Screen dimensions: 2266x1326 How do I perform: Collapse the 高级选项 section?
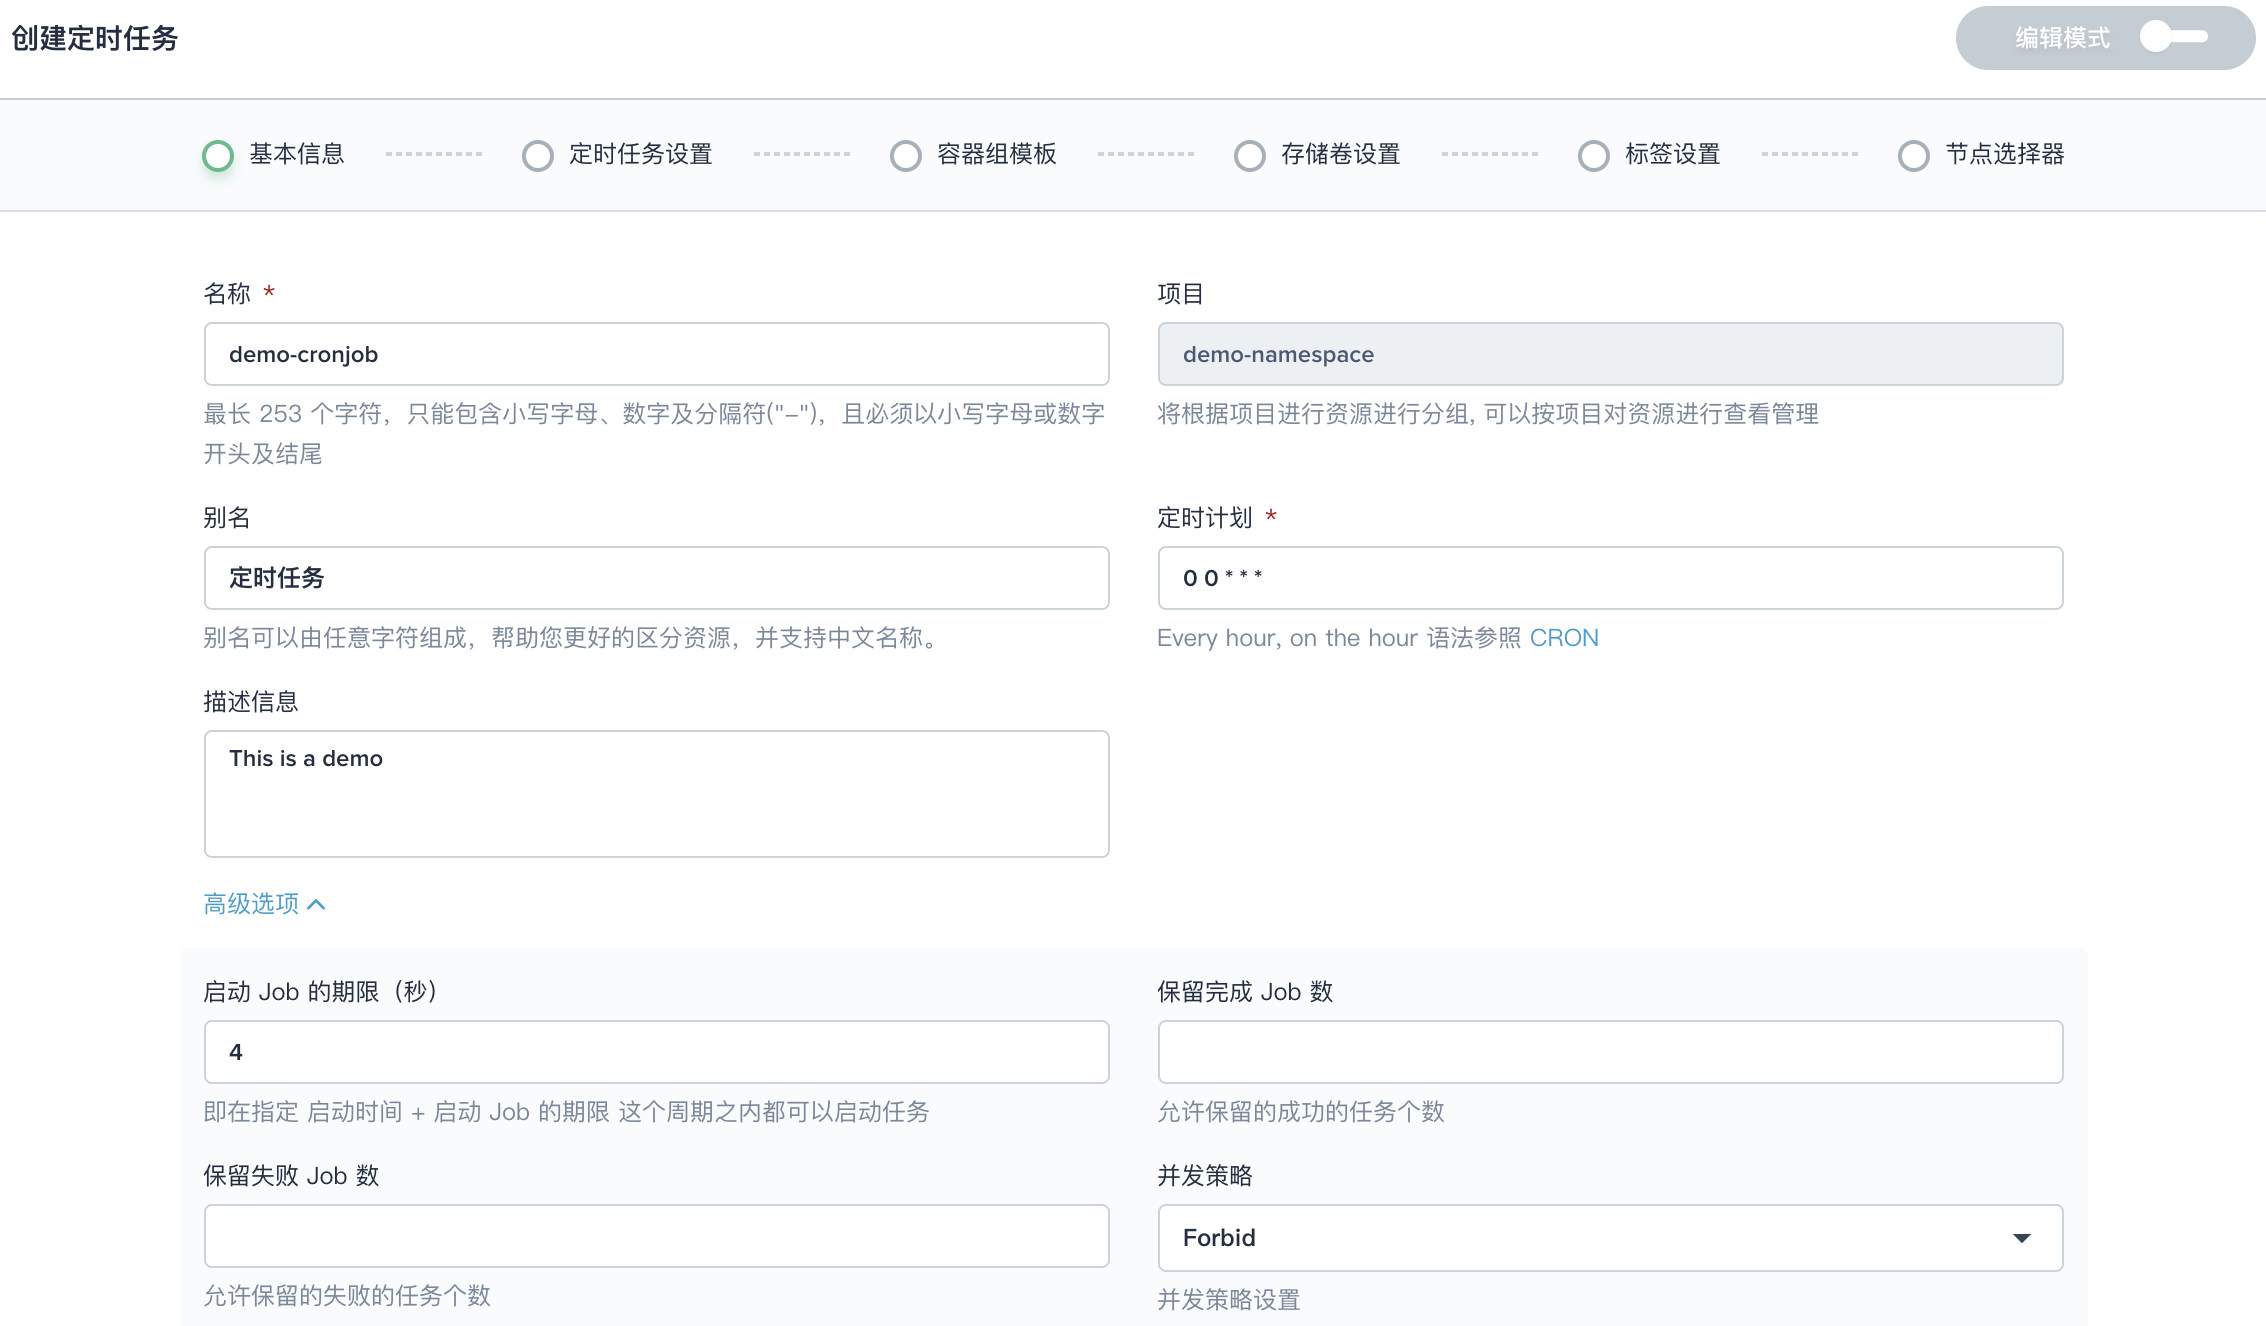coord(264,904)
